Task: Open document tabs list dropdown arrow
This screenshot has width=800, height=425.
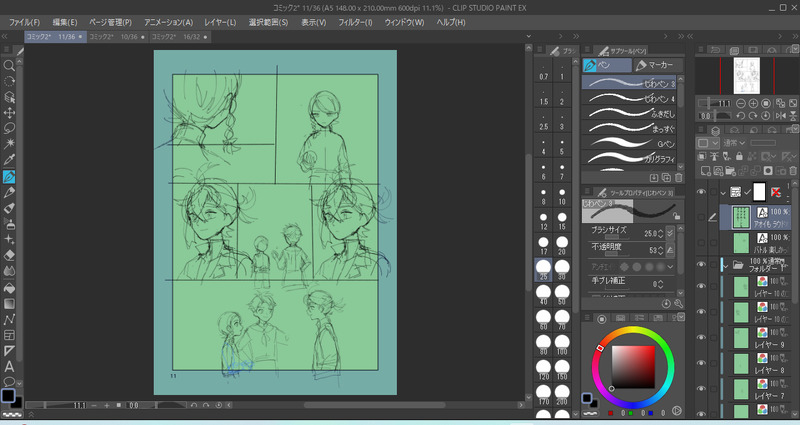Action: [529, 36]
